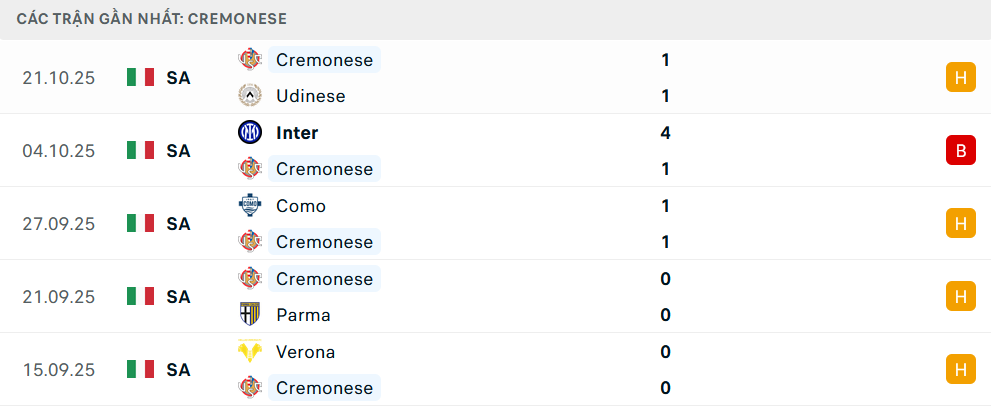This screenshot has width=991, height=408.
Task: Click the Verona club logo
Action: 249,352
